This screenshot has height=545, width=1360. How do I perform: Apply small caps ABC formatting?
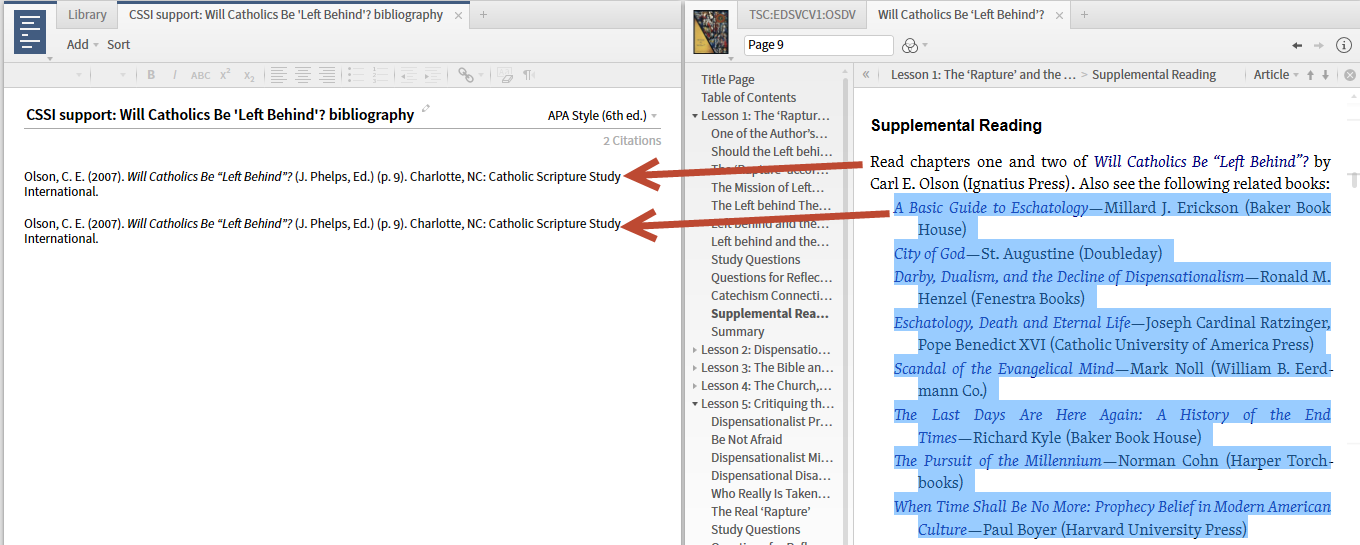(200, 75)
